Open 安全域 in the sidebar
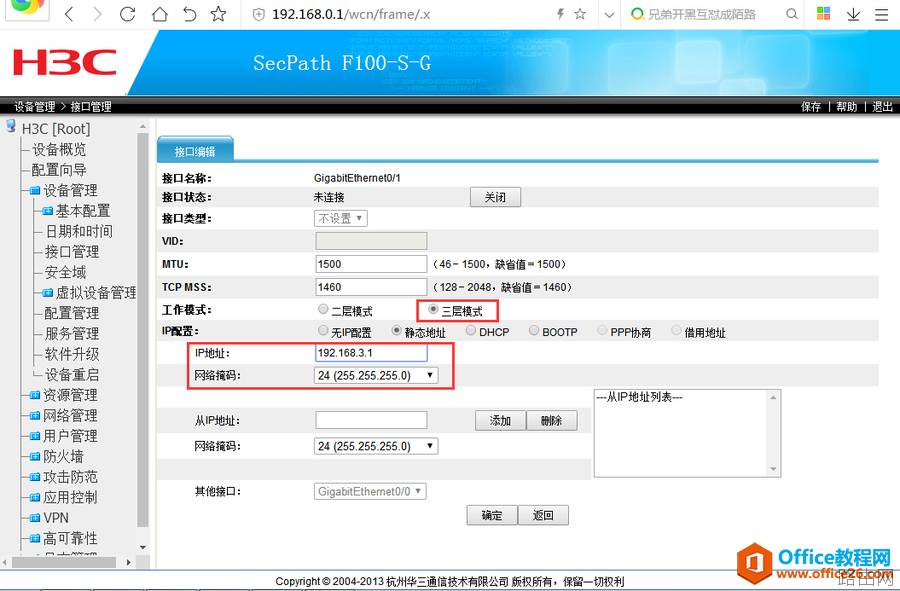This screenshot has height=591, width=900. (65, 273)
